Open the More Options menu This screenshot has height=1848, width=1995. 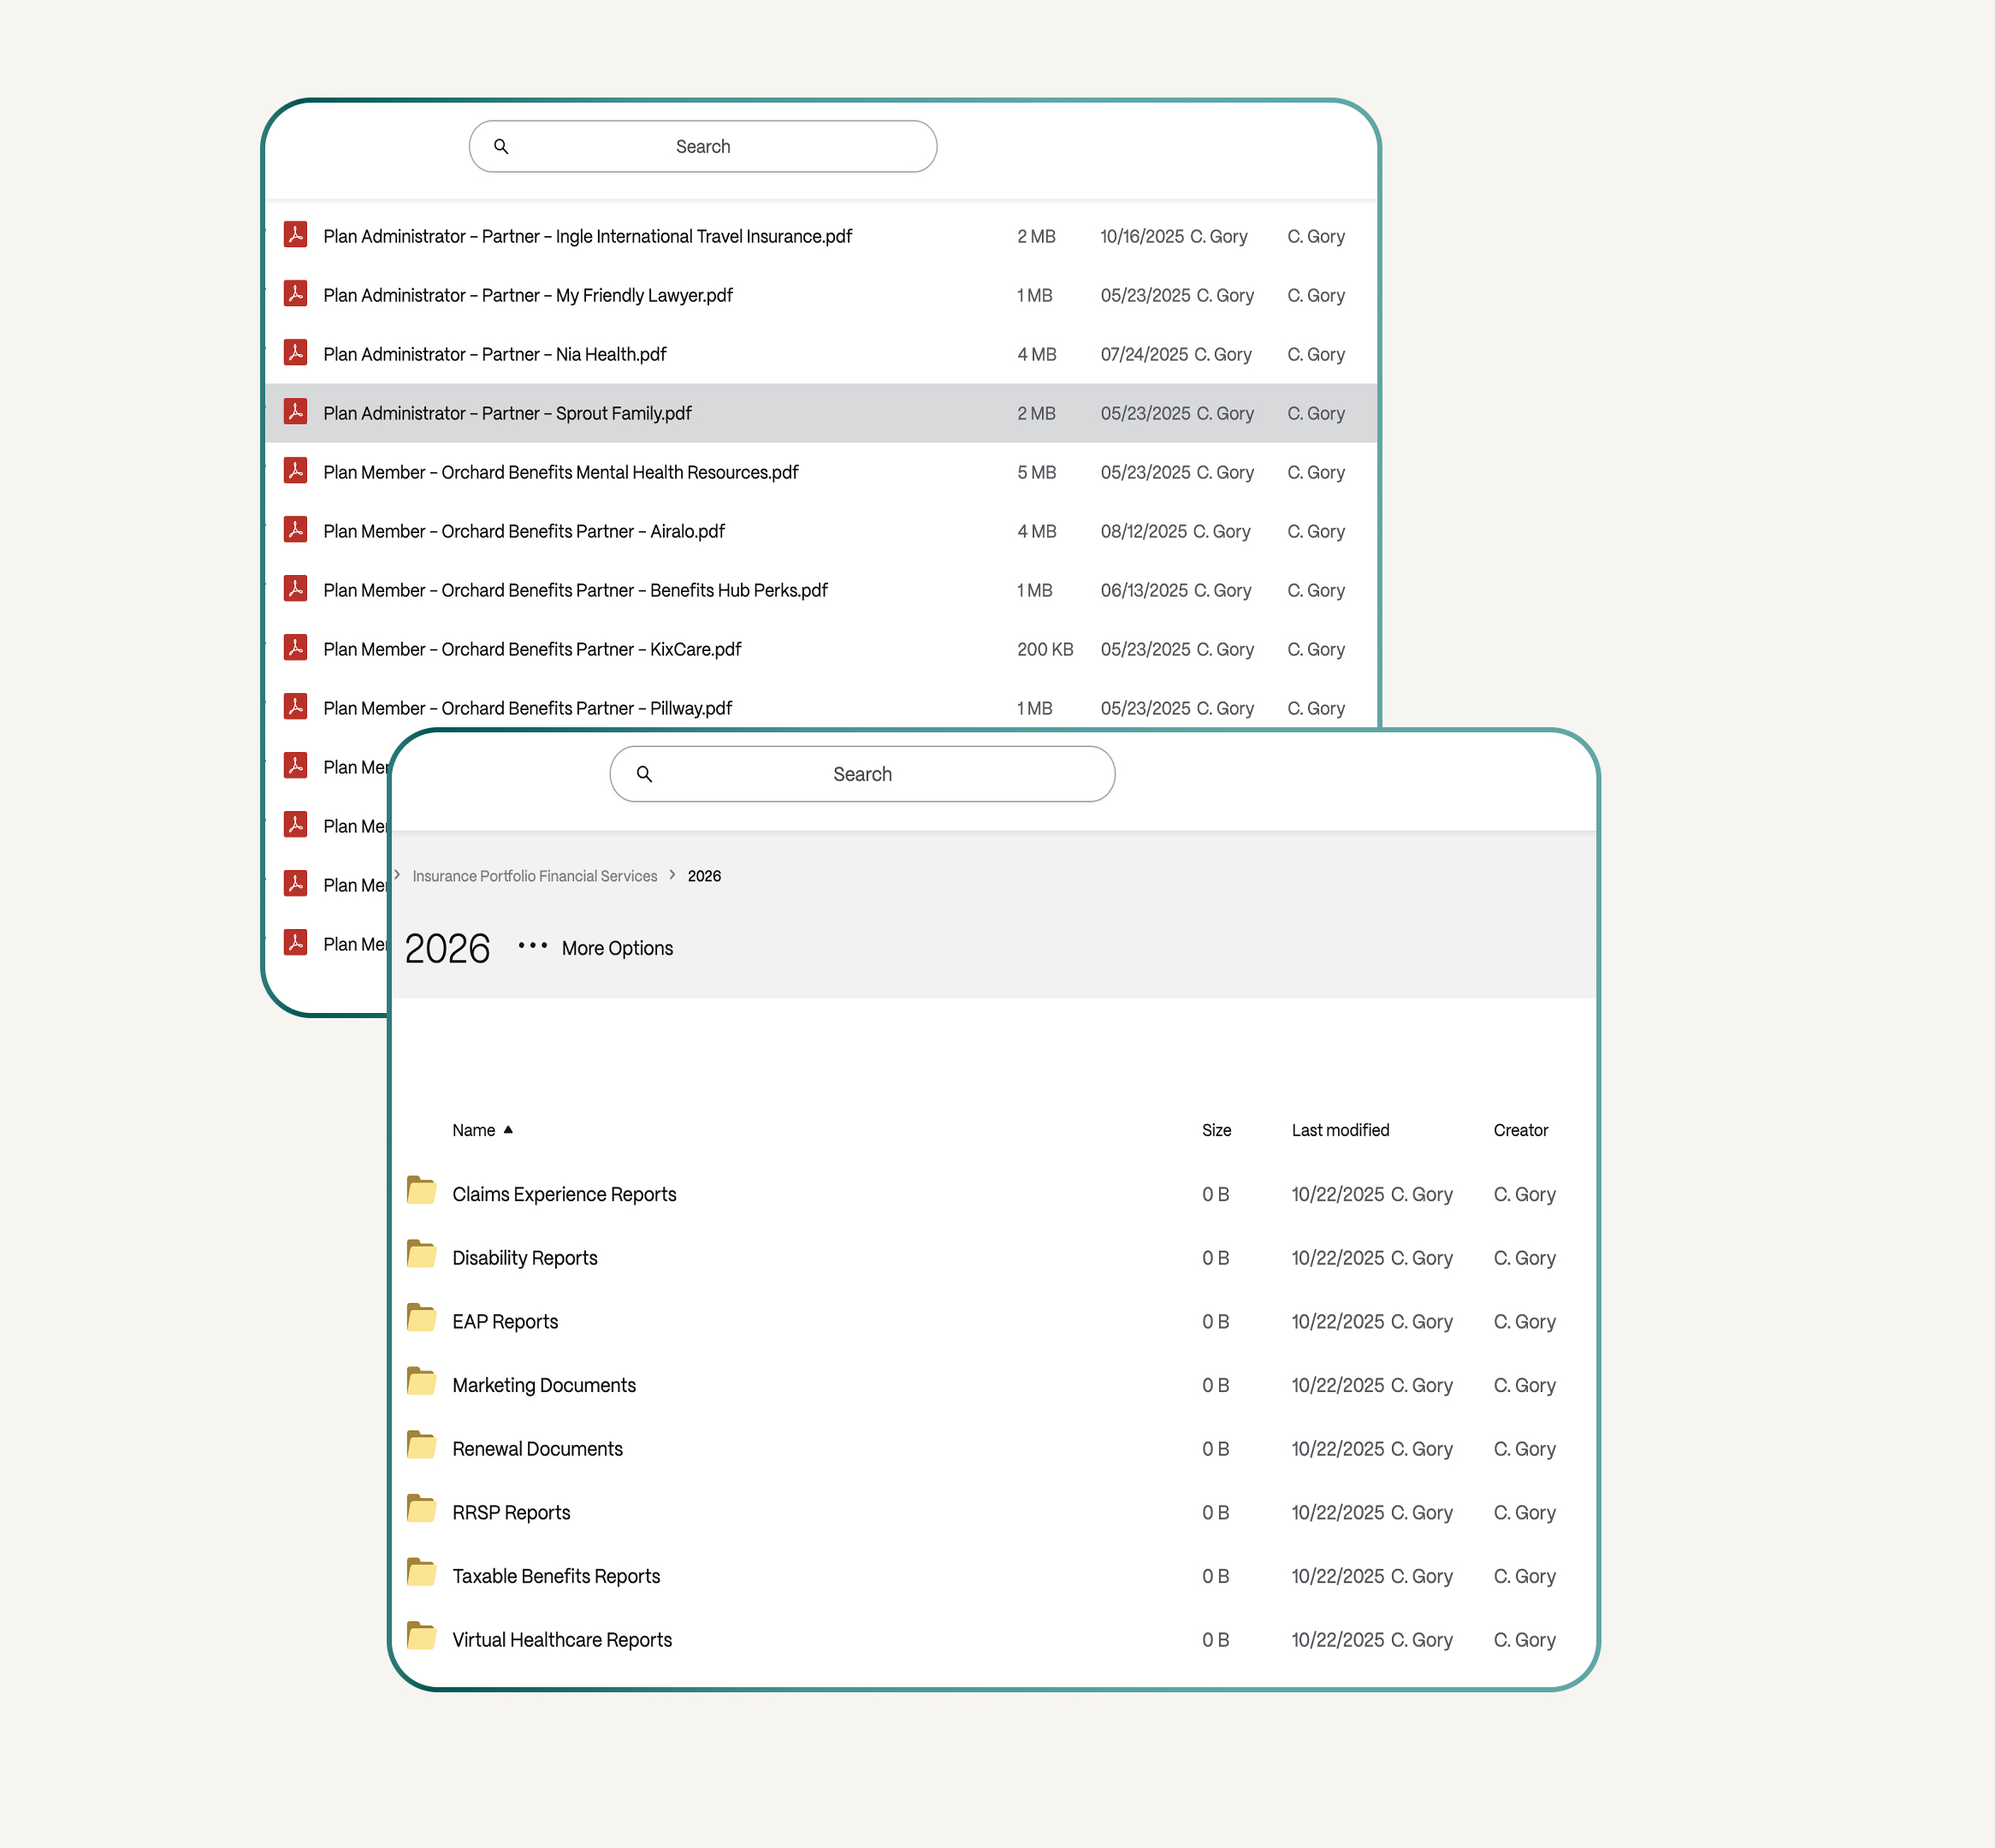[617, 948]
